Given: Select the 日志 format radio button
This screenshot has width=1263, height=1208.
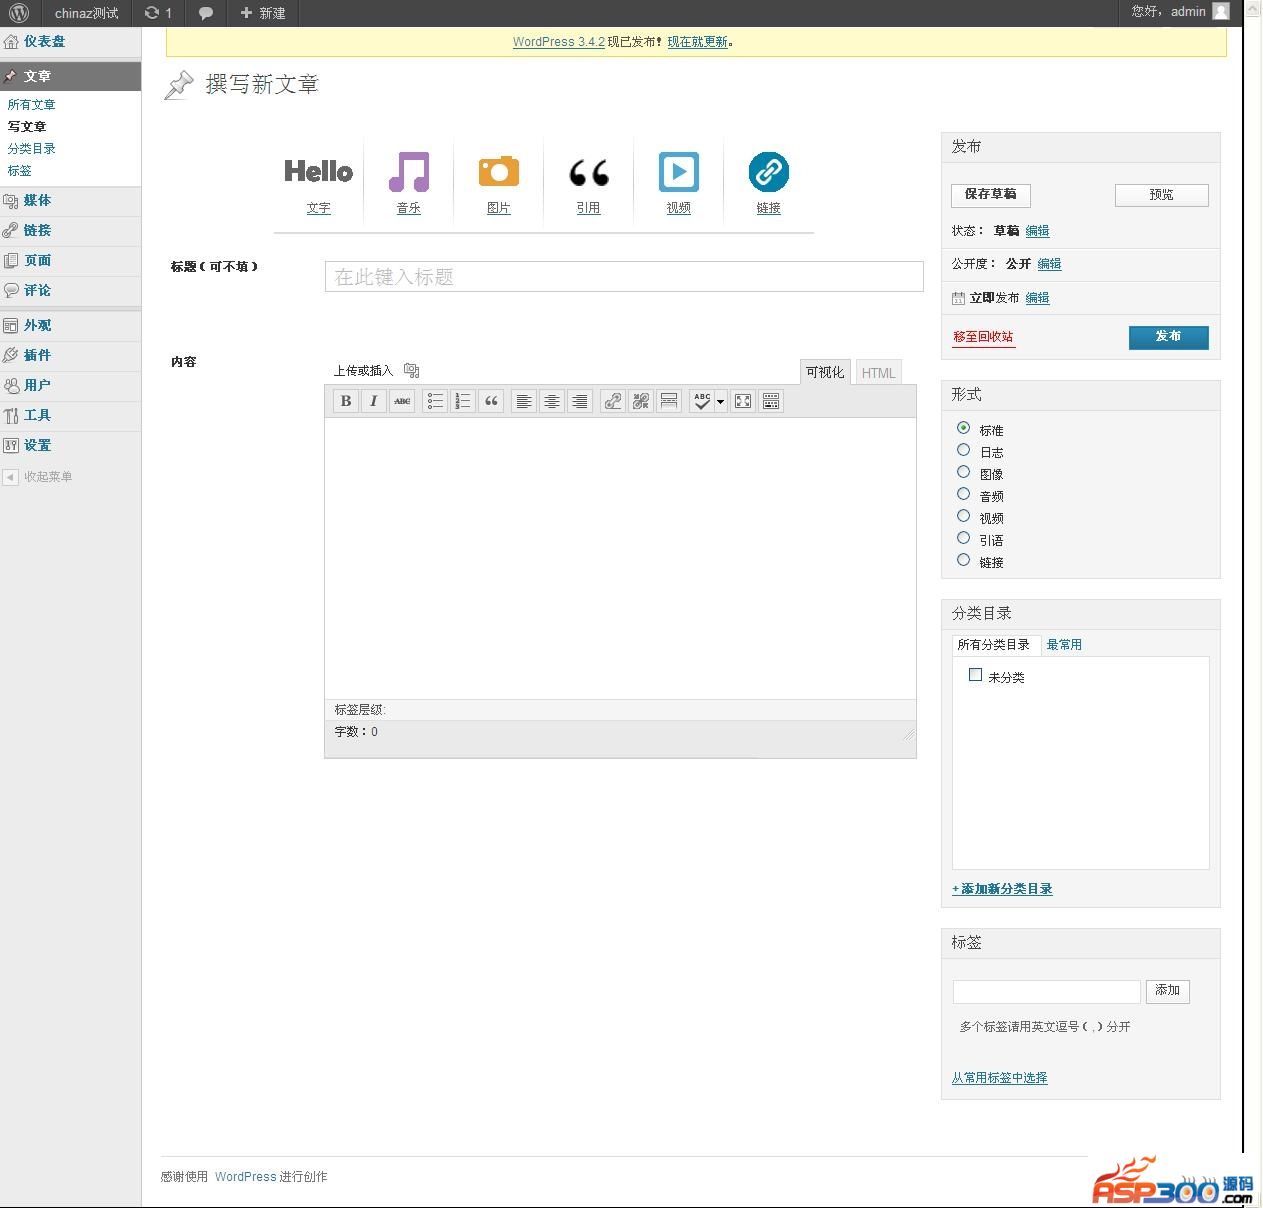Looking at the screenshot, I should 964,451.
